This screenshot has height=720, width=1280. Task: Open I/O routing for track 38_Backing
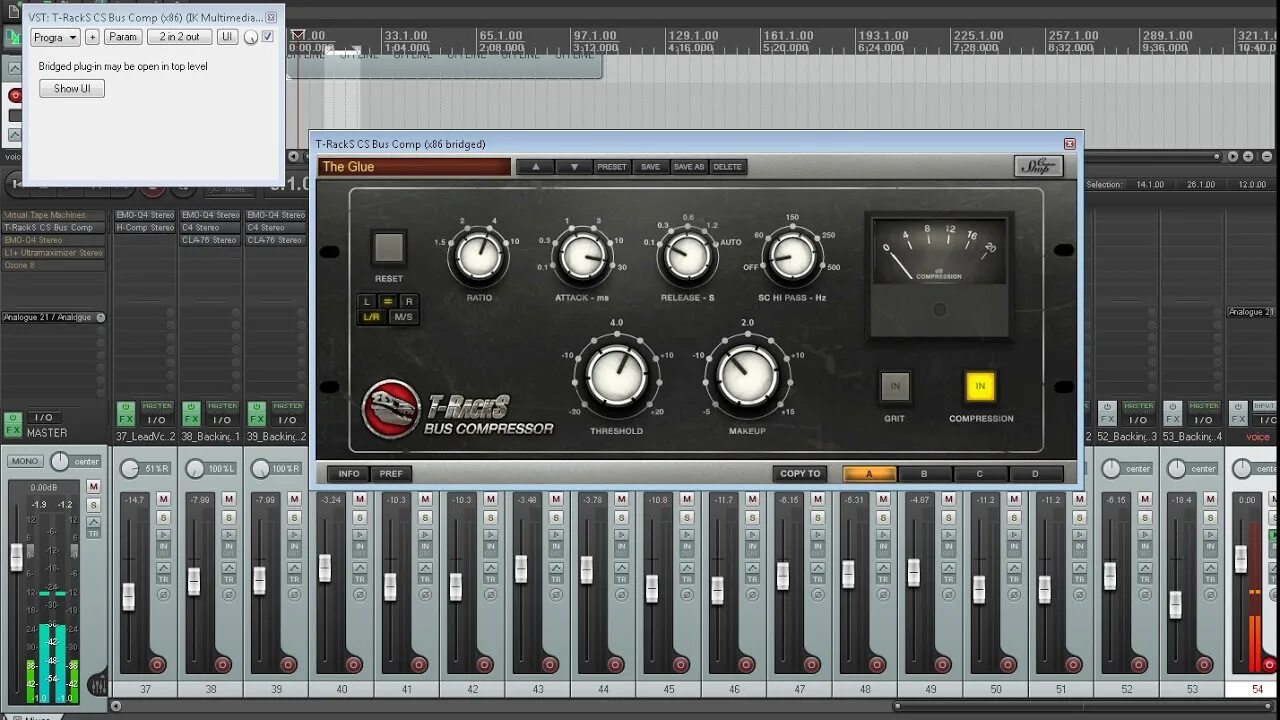point(222,419)
